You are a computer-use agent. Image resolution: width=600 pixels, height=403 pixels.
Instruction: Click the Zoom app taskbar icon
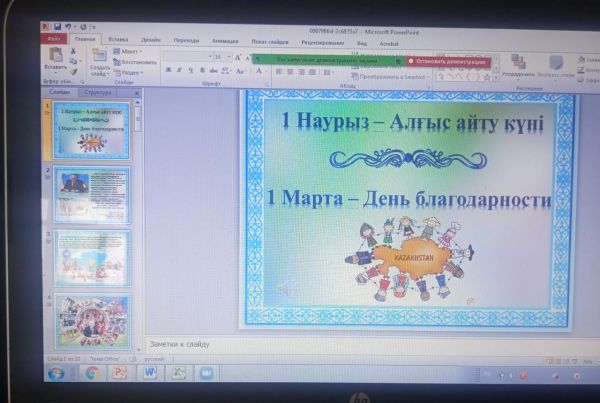click(208, 372)
